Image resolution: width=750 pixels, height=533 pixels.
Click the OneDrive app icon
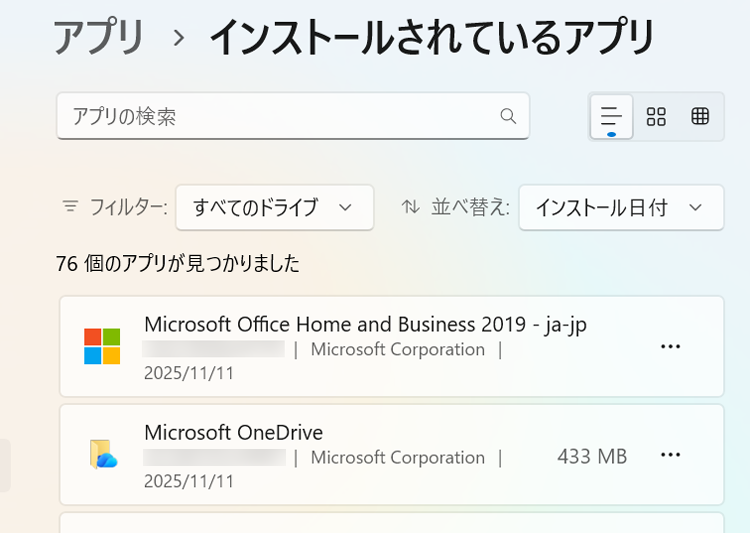(x=103, y=454)
